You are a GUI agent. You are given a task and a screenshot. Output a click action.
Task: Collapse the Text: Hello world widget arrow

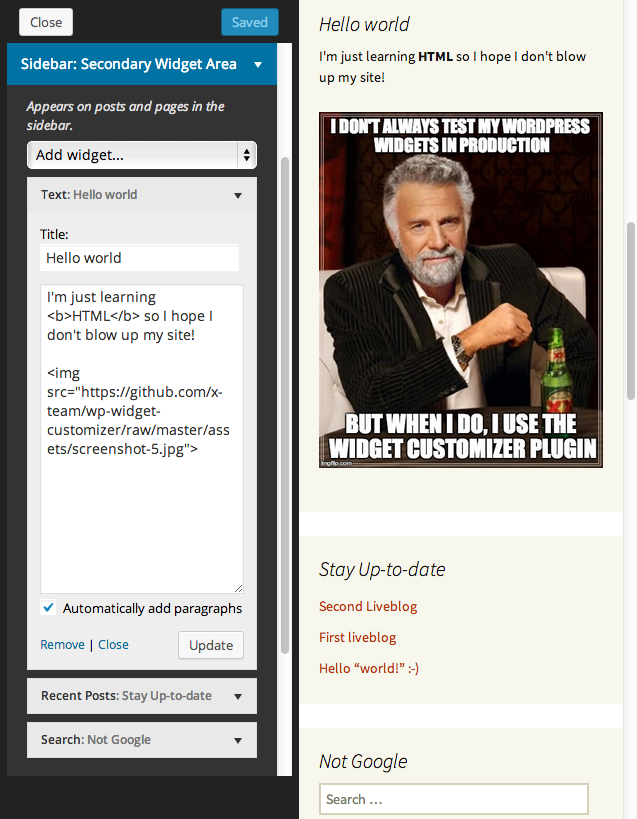[x=238, y=195]
